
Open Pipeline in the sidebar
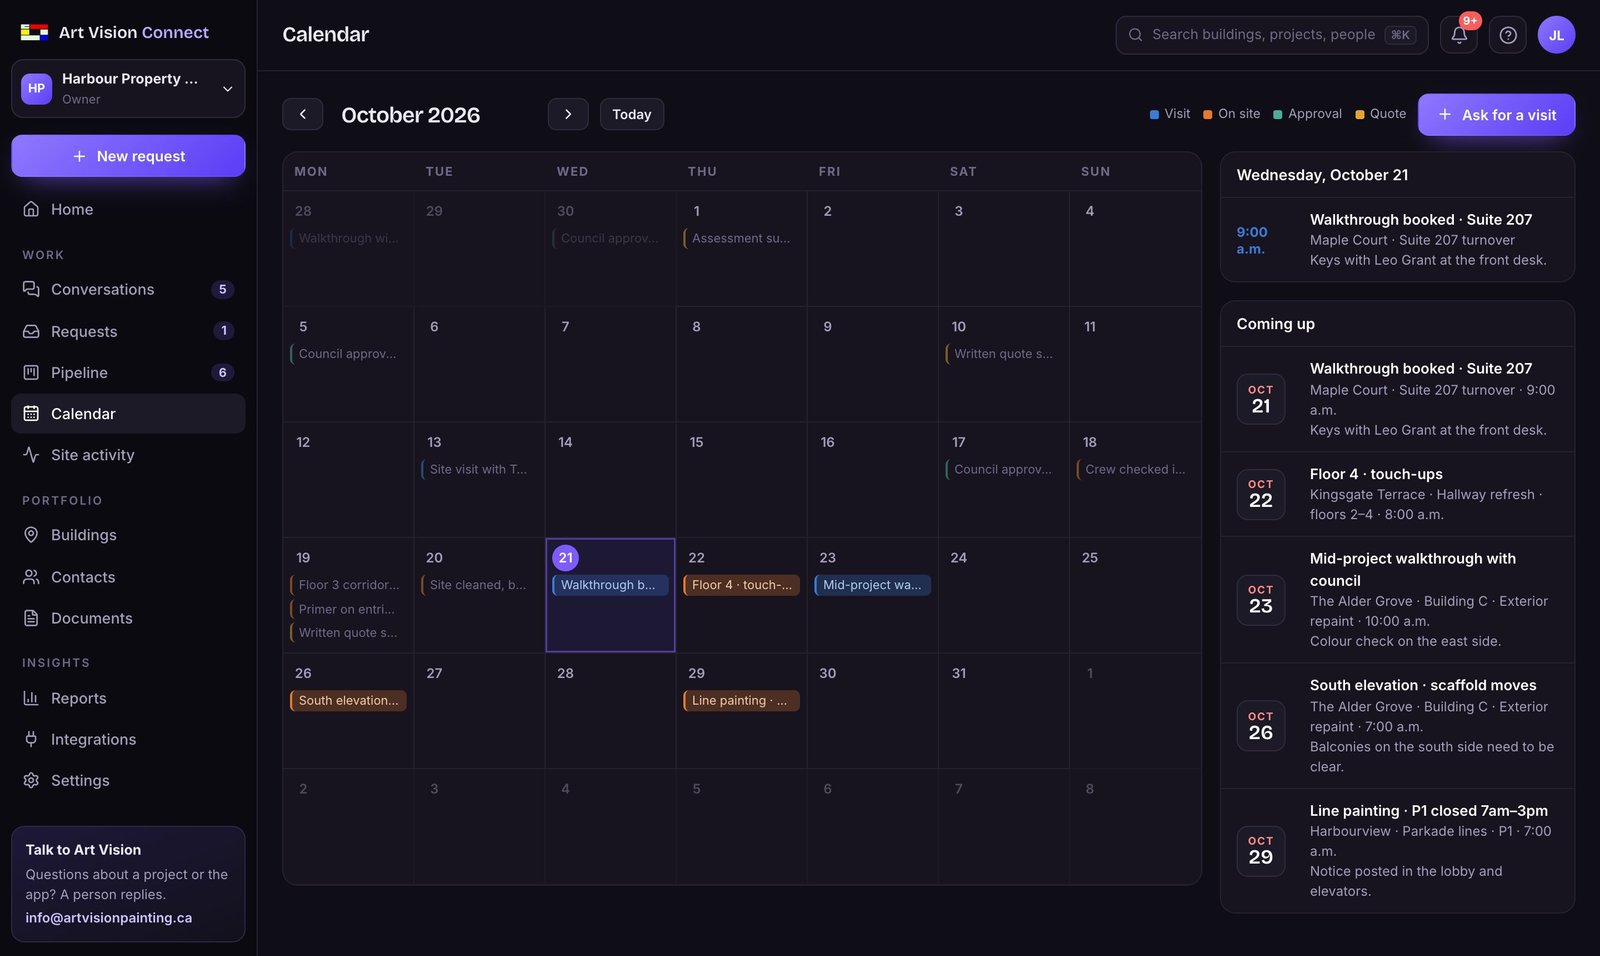click(x=128, y=372)
